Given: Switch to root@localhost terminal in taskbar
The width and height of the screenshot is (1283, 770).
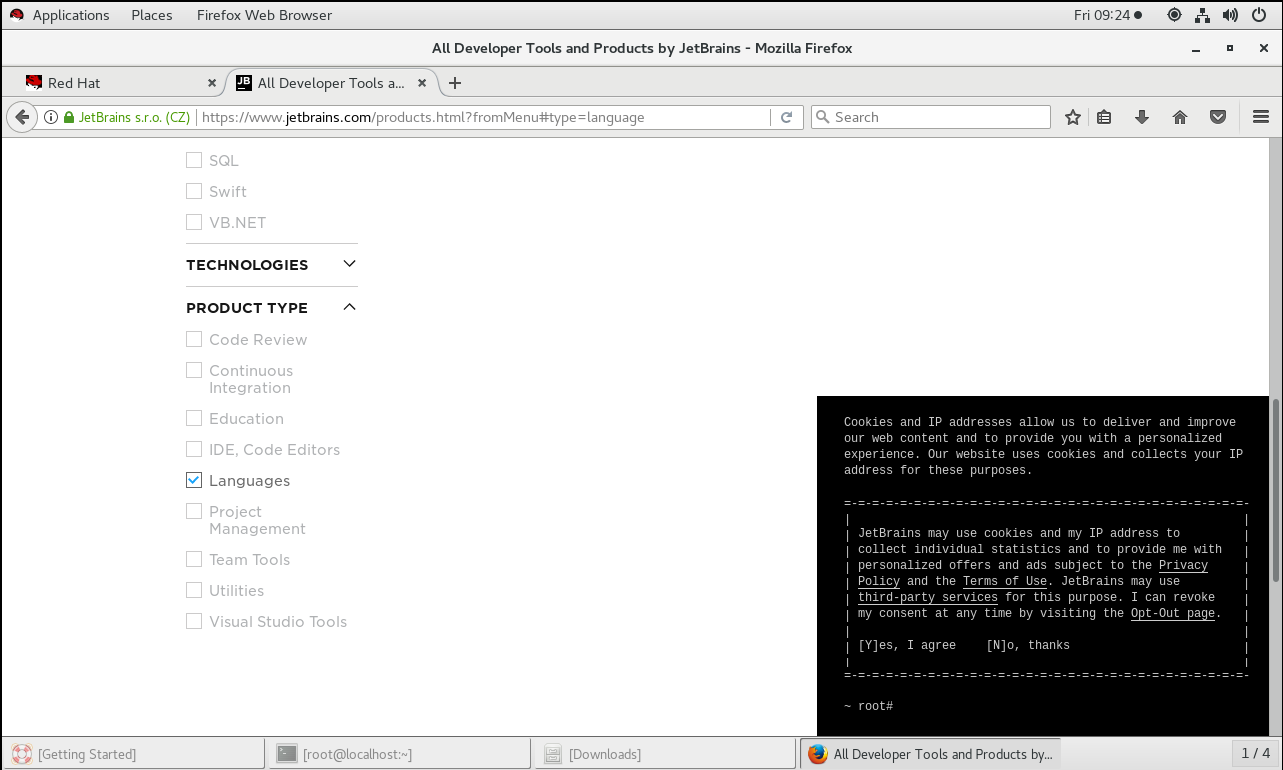Looking at the screenshot, I should [x=399, y=754].
